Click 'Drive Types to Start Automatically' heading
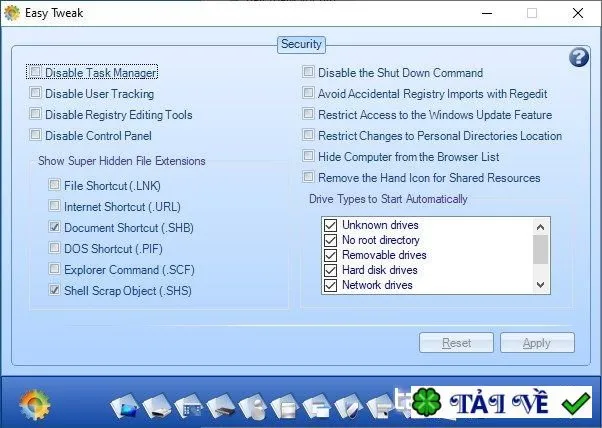This screenshot has height=428, width=602. click(x=388, y=199)
